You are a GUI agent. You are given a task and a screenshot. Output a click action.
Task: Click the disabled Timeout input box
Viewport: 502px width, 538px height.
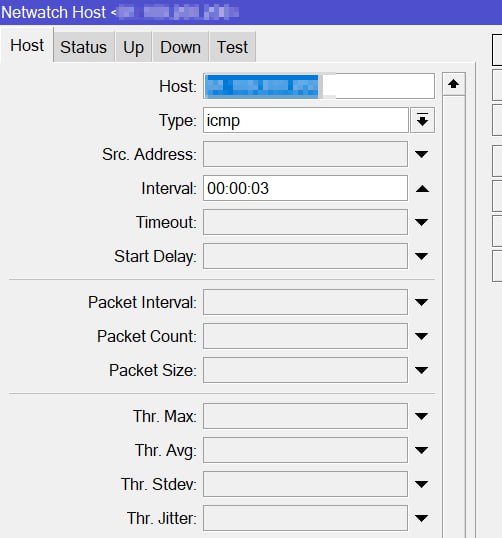(305, 222)
